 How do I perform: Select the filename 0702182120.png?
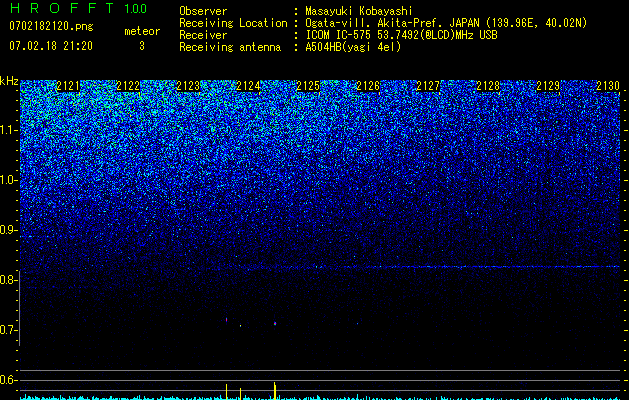[51, 26]
